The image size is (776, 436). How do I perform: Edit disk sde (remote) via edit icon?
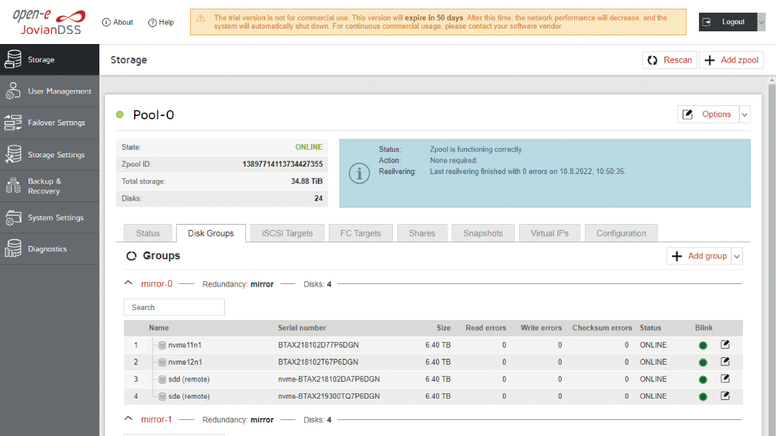pos(725,396)
